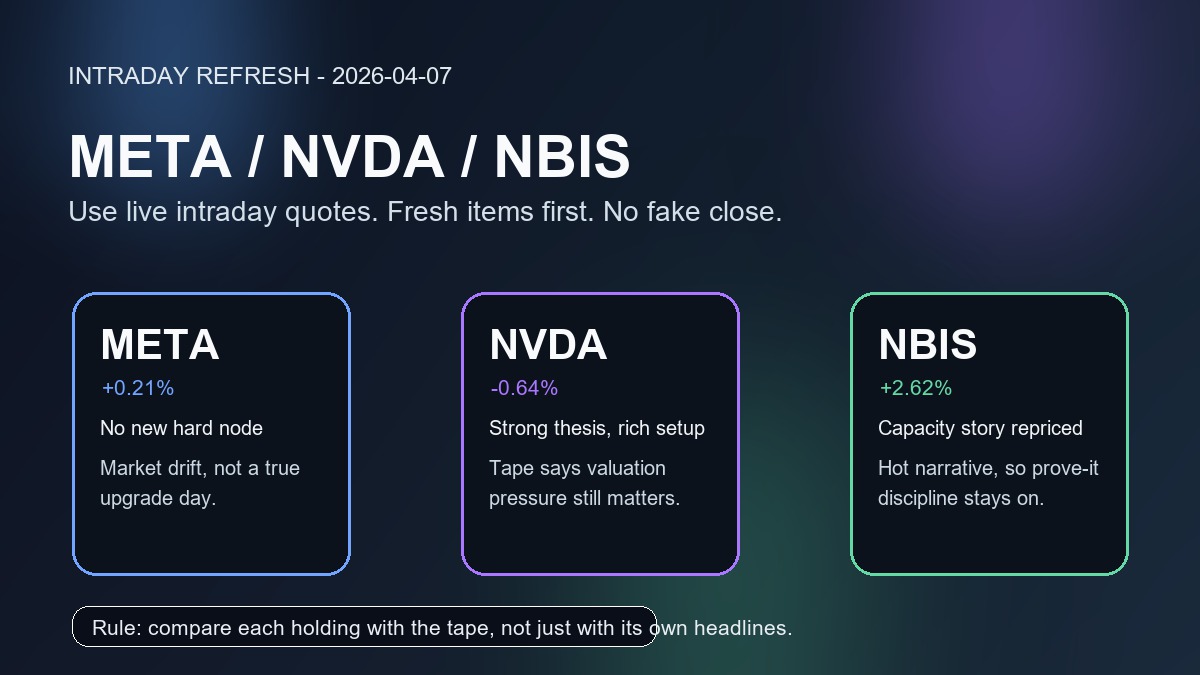The height and width of the screenshot is (675, 1200).
Task: Click the 'Use live intraday quotes' subtitle phrase
Action: pos(222,212)
